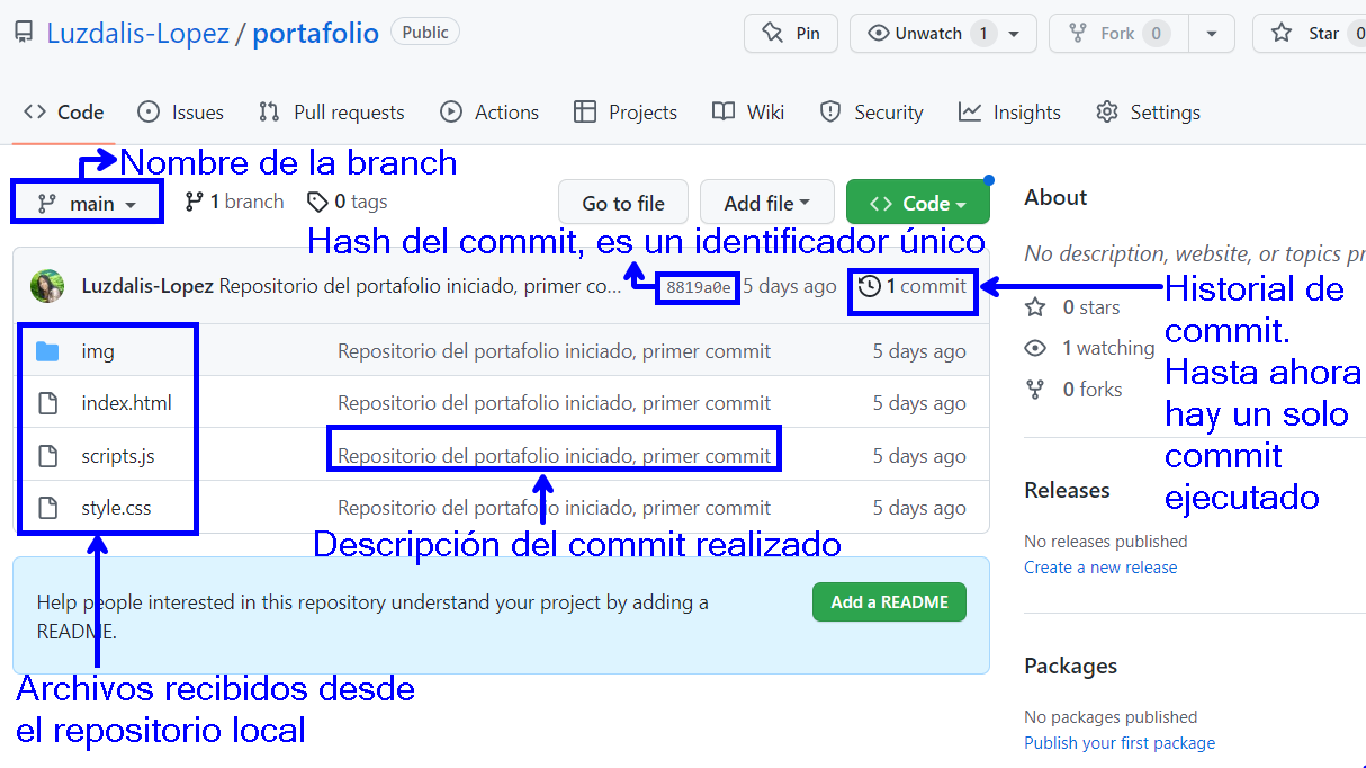Open the 1 watching link
Screen dimensions: 1366x768
tap(1108, 348)
